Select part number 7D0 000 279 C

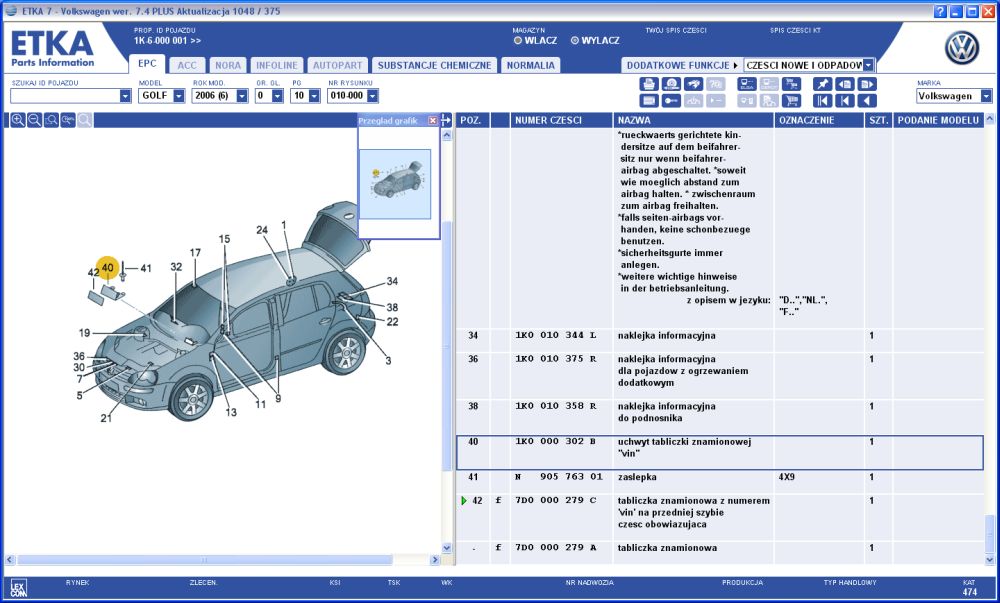555,500
